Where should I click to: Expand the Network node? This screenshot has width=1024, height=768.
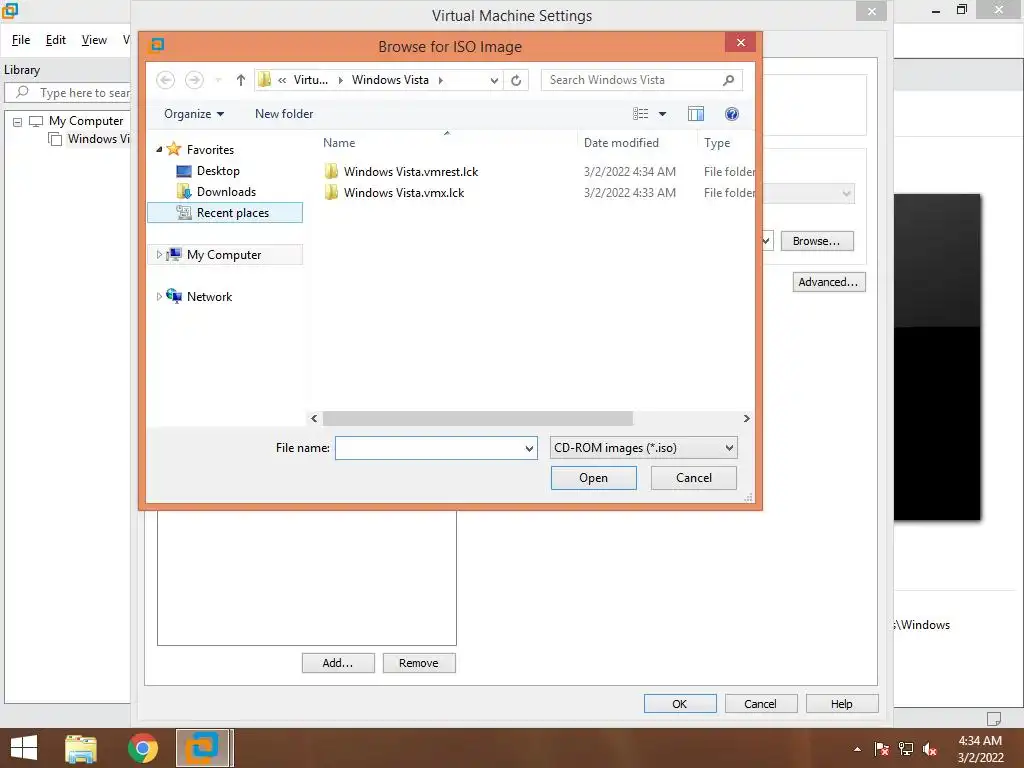pyautogui.click(x=159, y=296)
